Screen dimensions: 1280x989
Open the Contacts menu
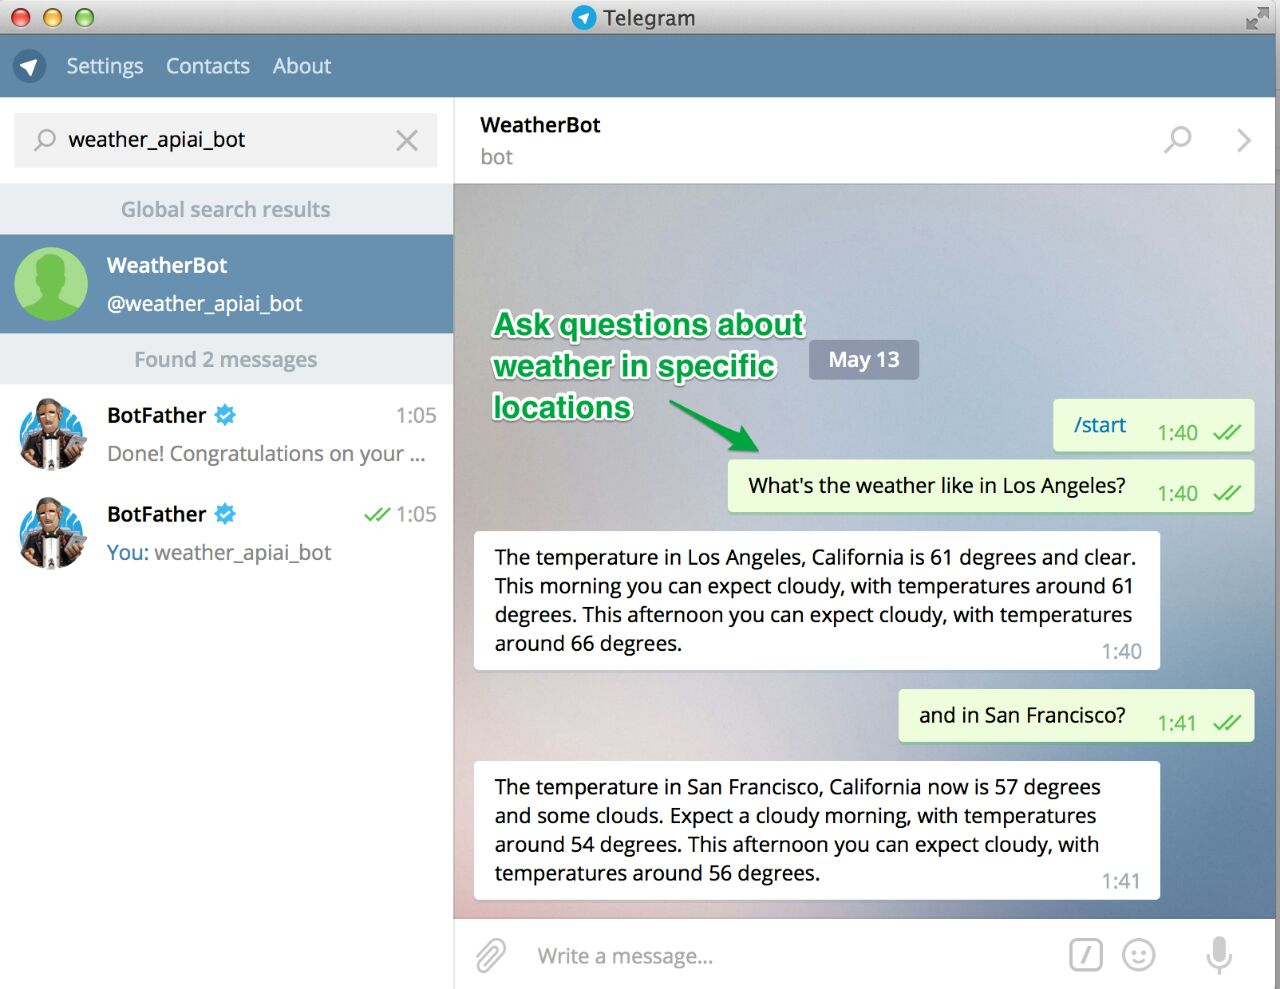coord(208,66)
